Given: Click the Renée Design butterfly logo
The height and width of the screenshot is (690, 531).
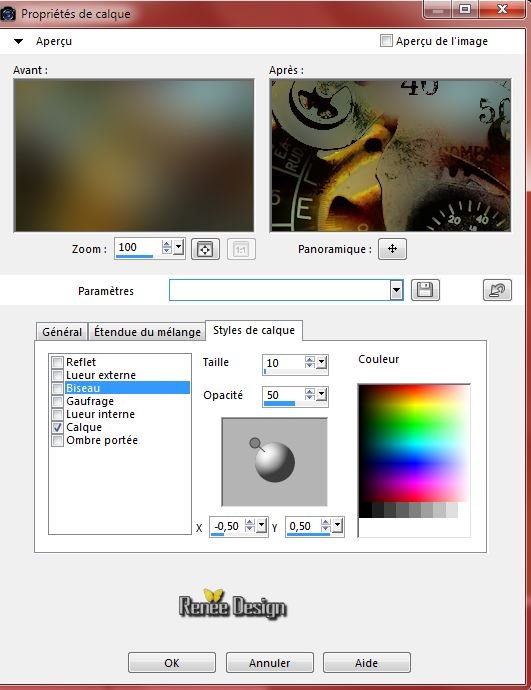Looking at the screenshot, I should 233,604.
